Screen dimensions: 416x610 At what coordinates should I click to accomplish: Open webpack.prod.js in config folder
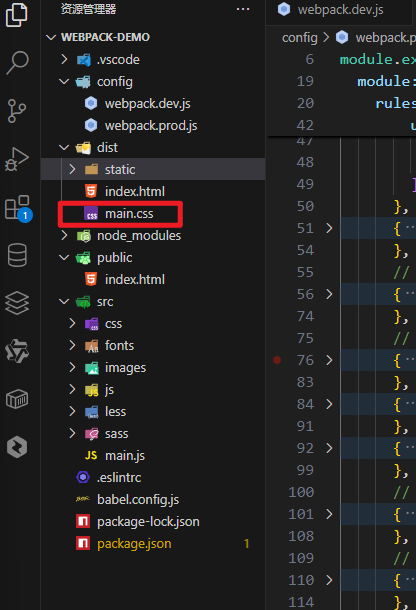[x=153, y=126]
